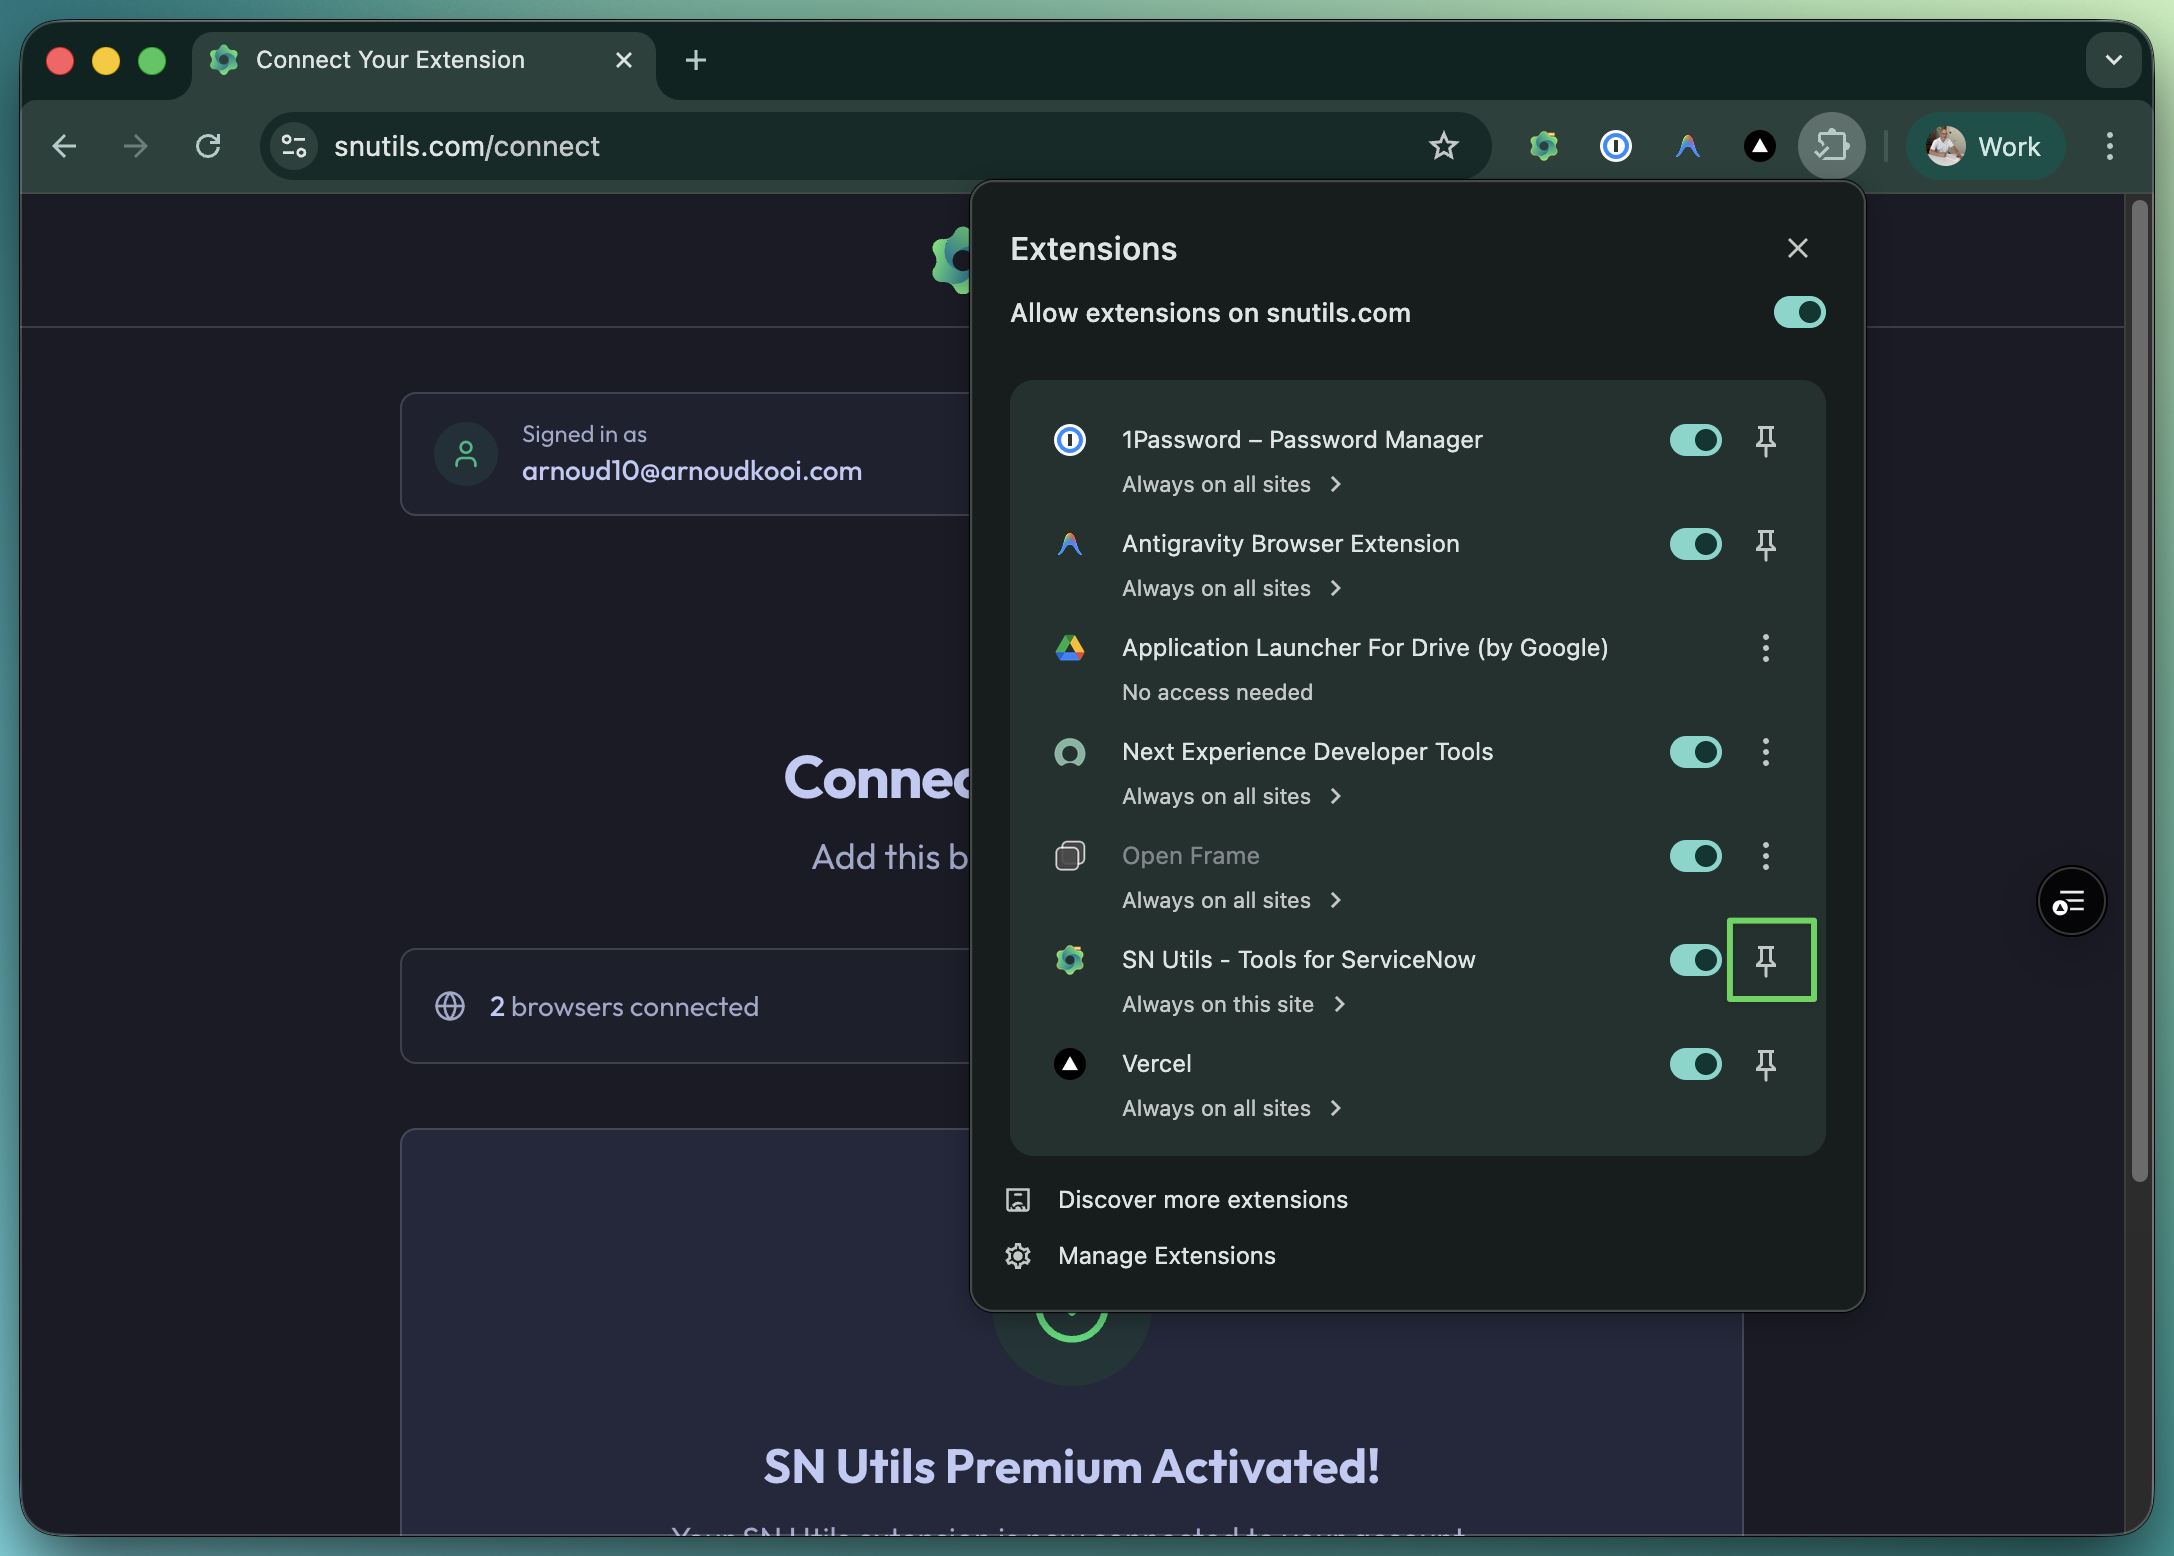Image resolution: width=2174 pixels, height=1556 pixels.
Task: Turn off the Open Frame extension
Action: [x=1695, y=856]
